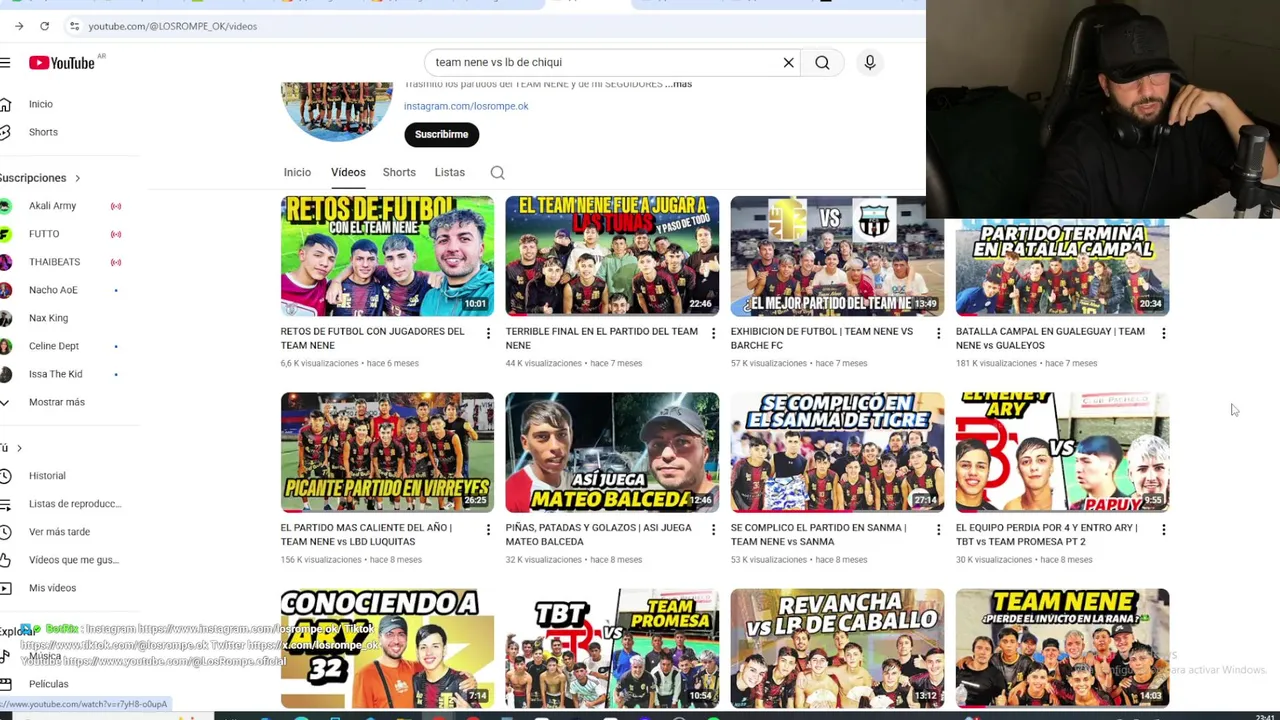Open options for PIÑAS, PATADAS Y GOLAZOS video
Viewport: 1280px width, 720px height.
pyautogui.click(x=713, y=529)
